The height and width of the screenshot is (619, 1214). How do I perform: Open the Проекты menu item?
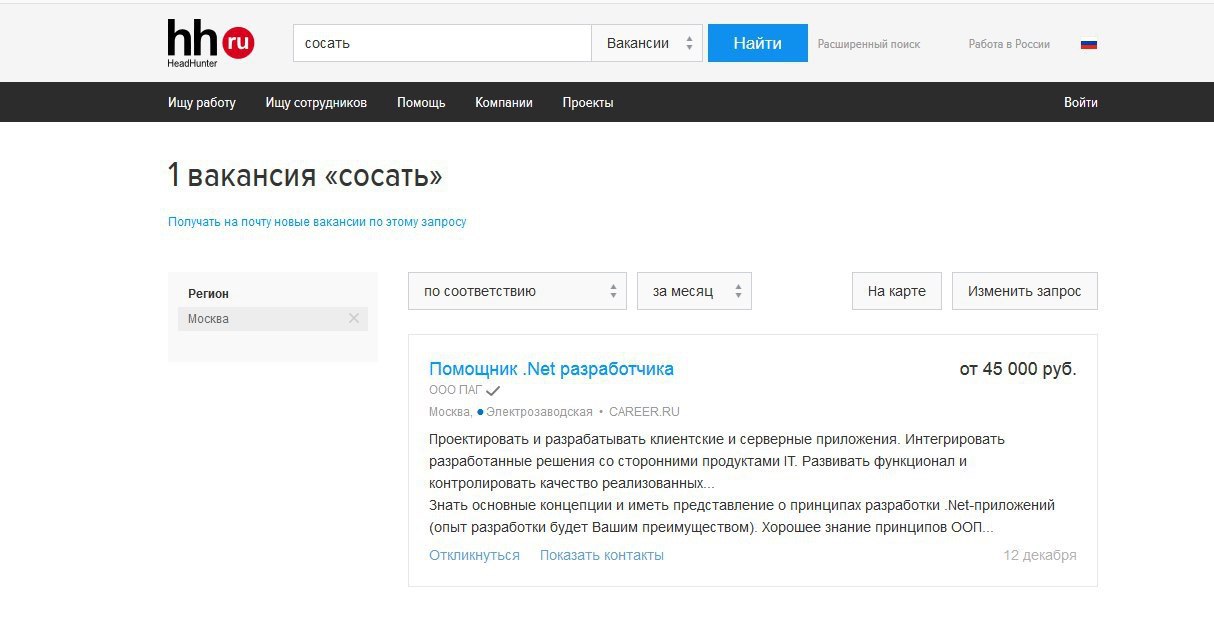point(588,102)
